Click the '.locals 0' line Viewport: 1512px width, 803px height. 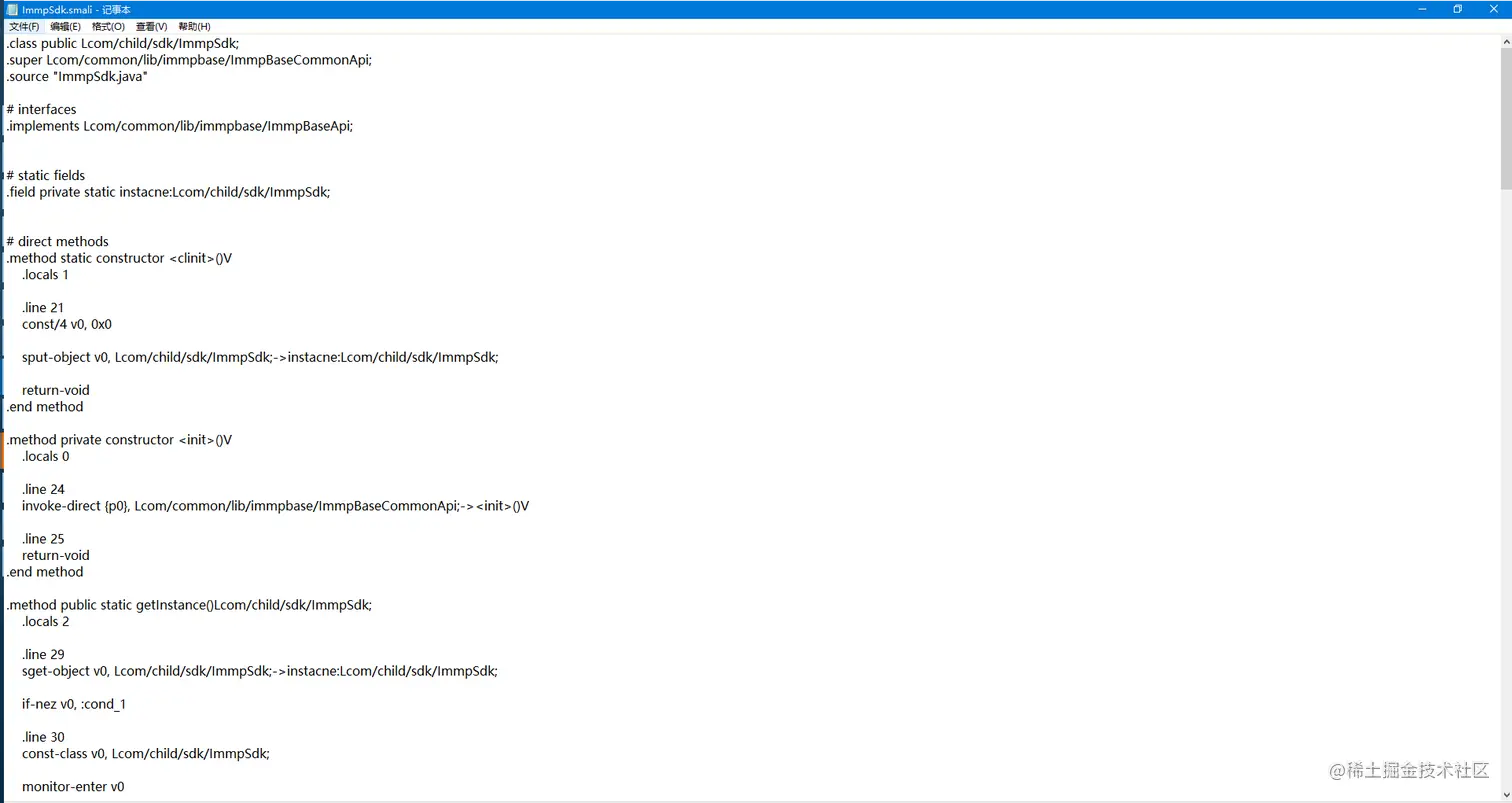coord(46,456)
